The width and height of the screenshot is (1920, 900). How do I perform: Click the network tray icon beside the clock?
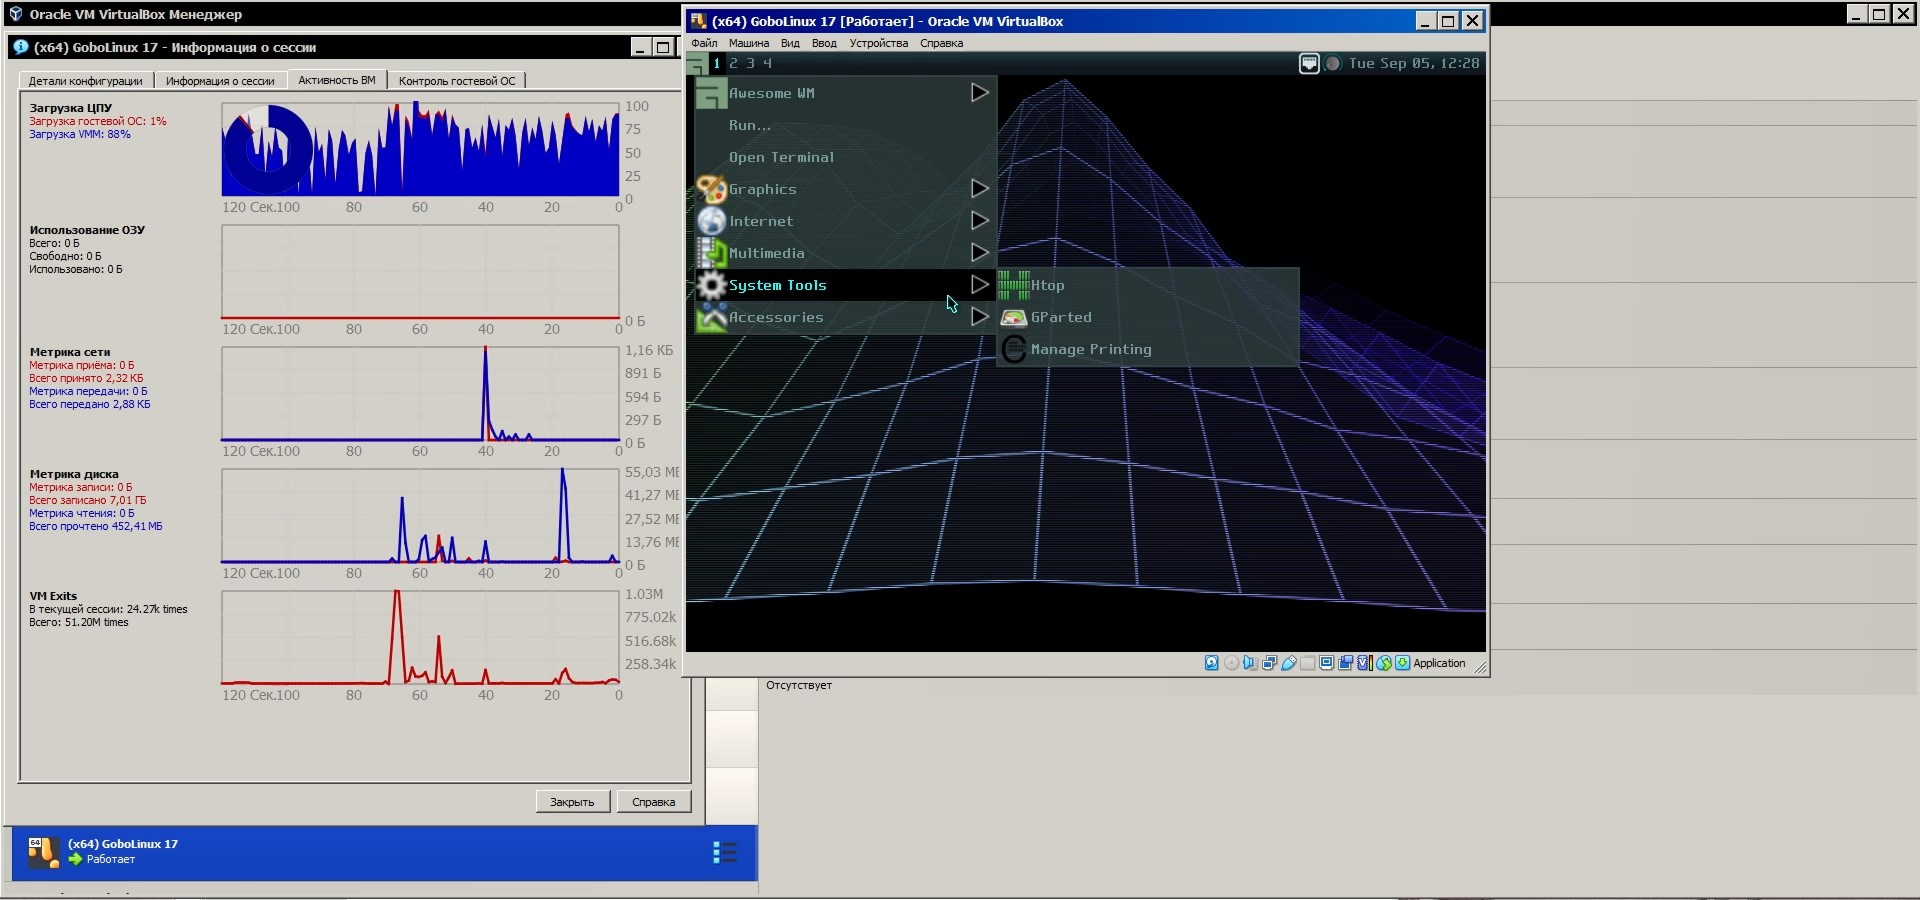[1309, 63]
